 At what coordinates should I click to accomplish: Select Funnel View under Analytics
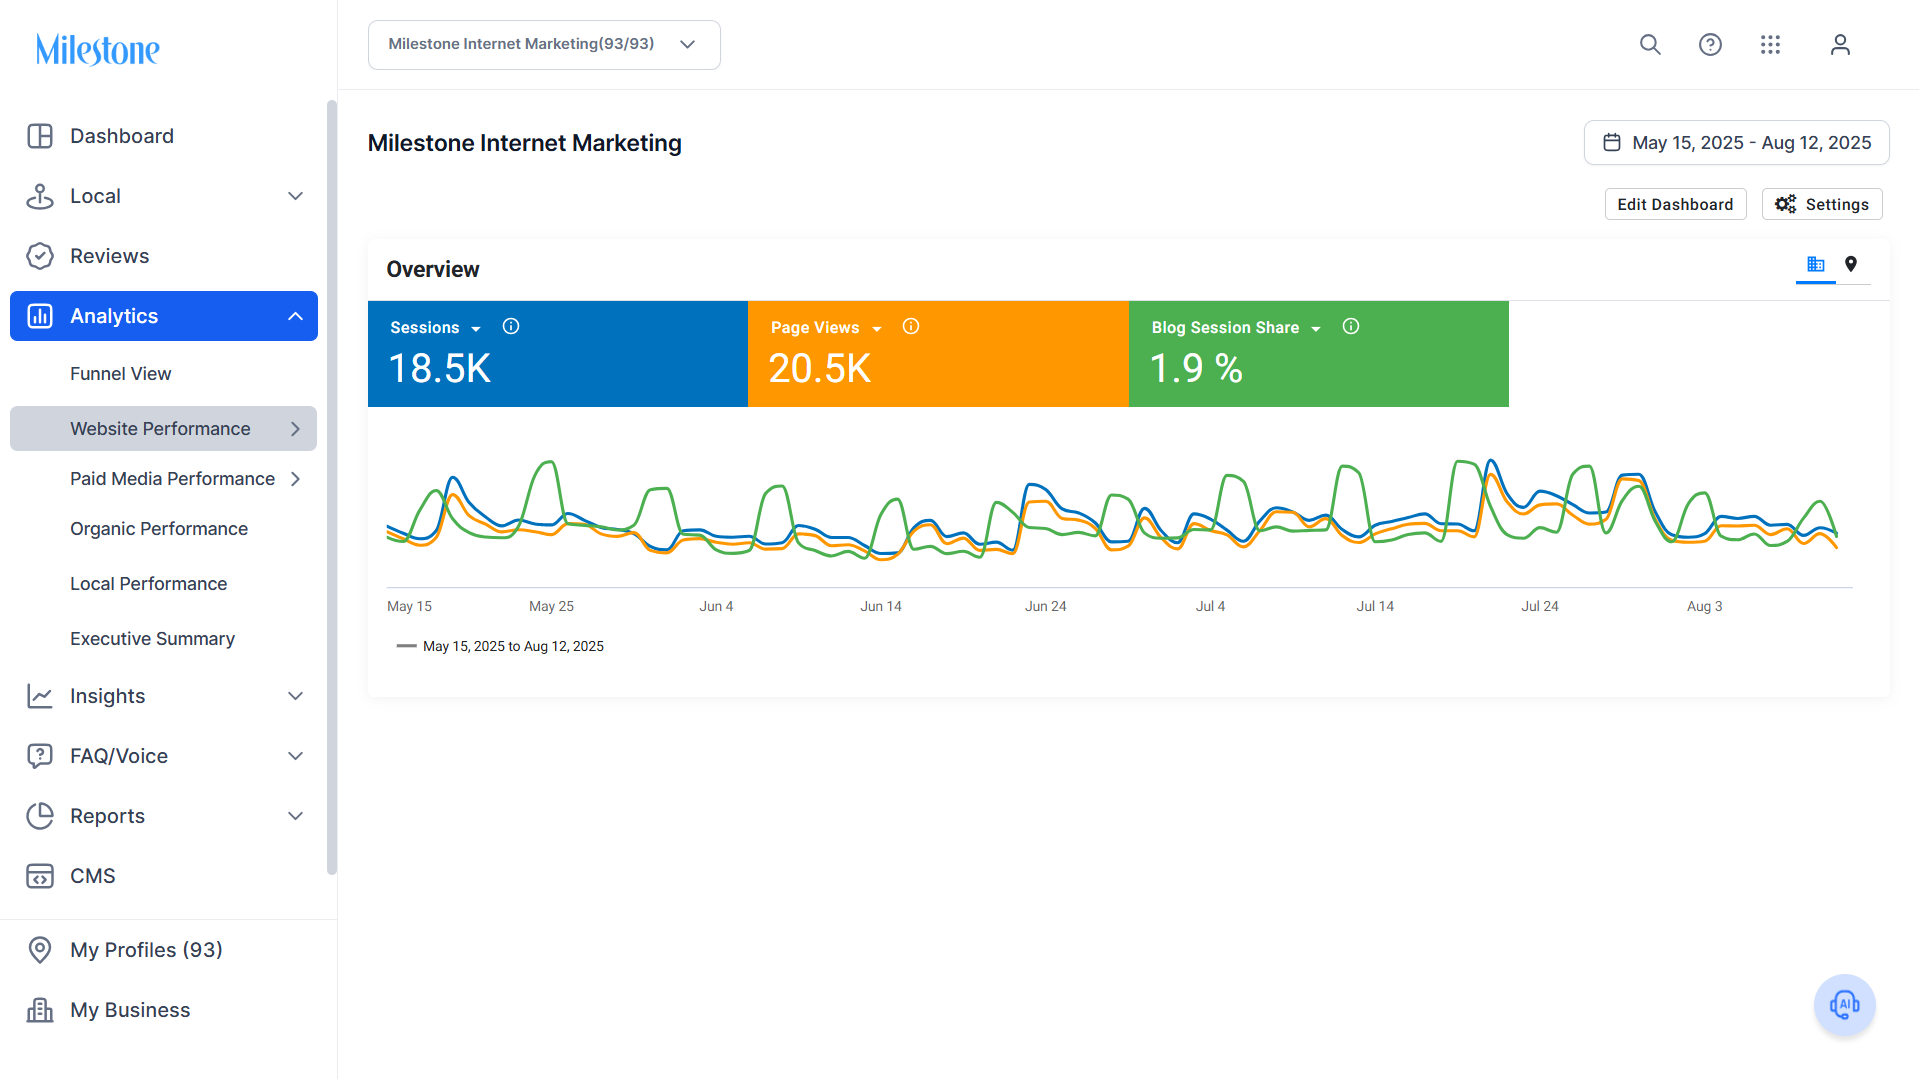click(121, 374)
